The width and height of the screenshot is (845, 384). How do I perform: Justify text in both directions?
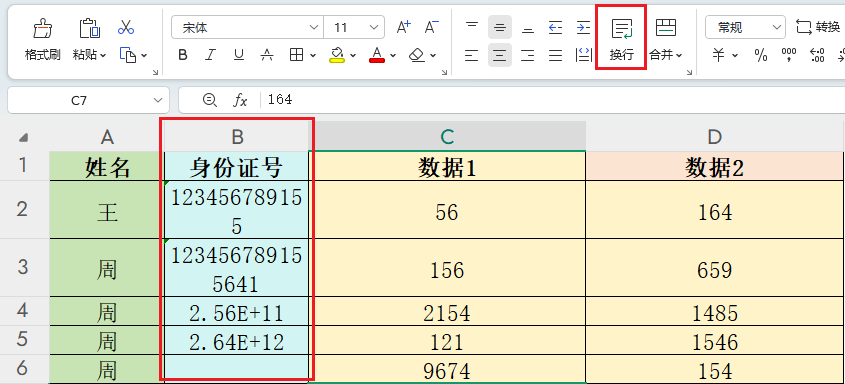point(555,54)
